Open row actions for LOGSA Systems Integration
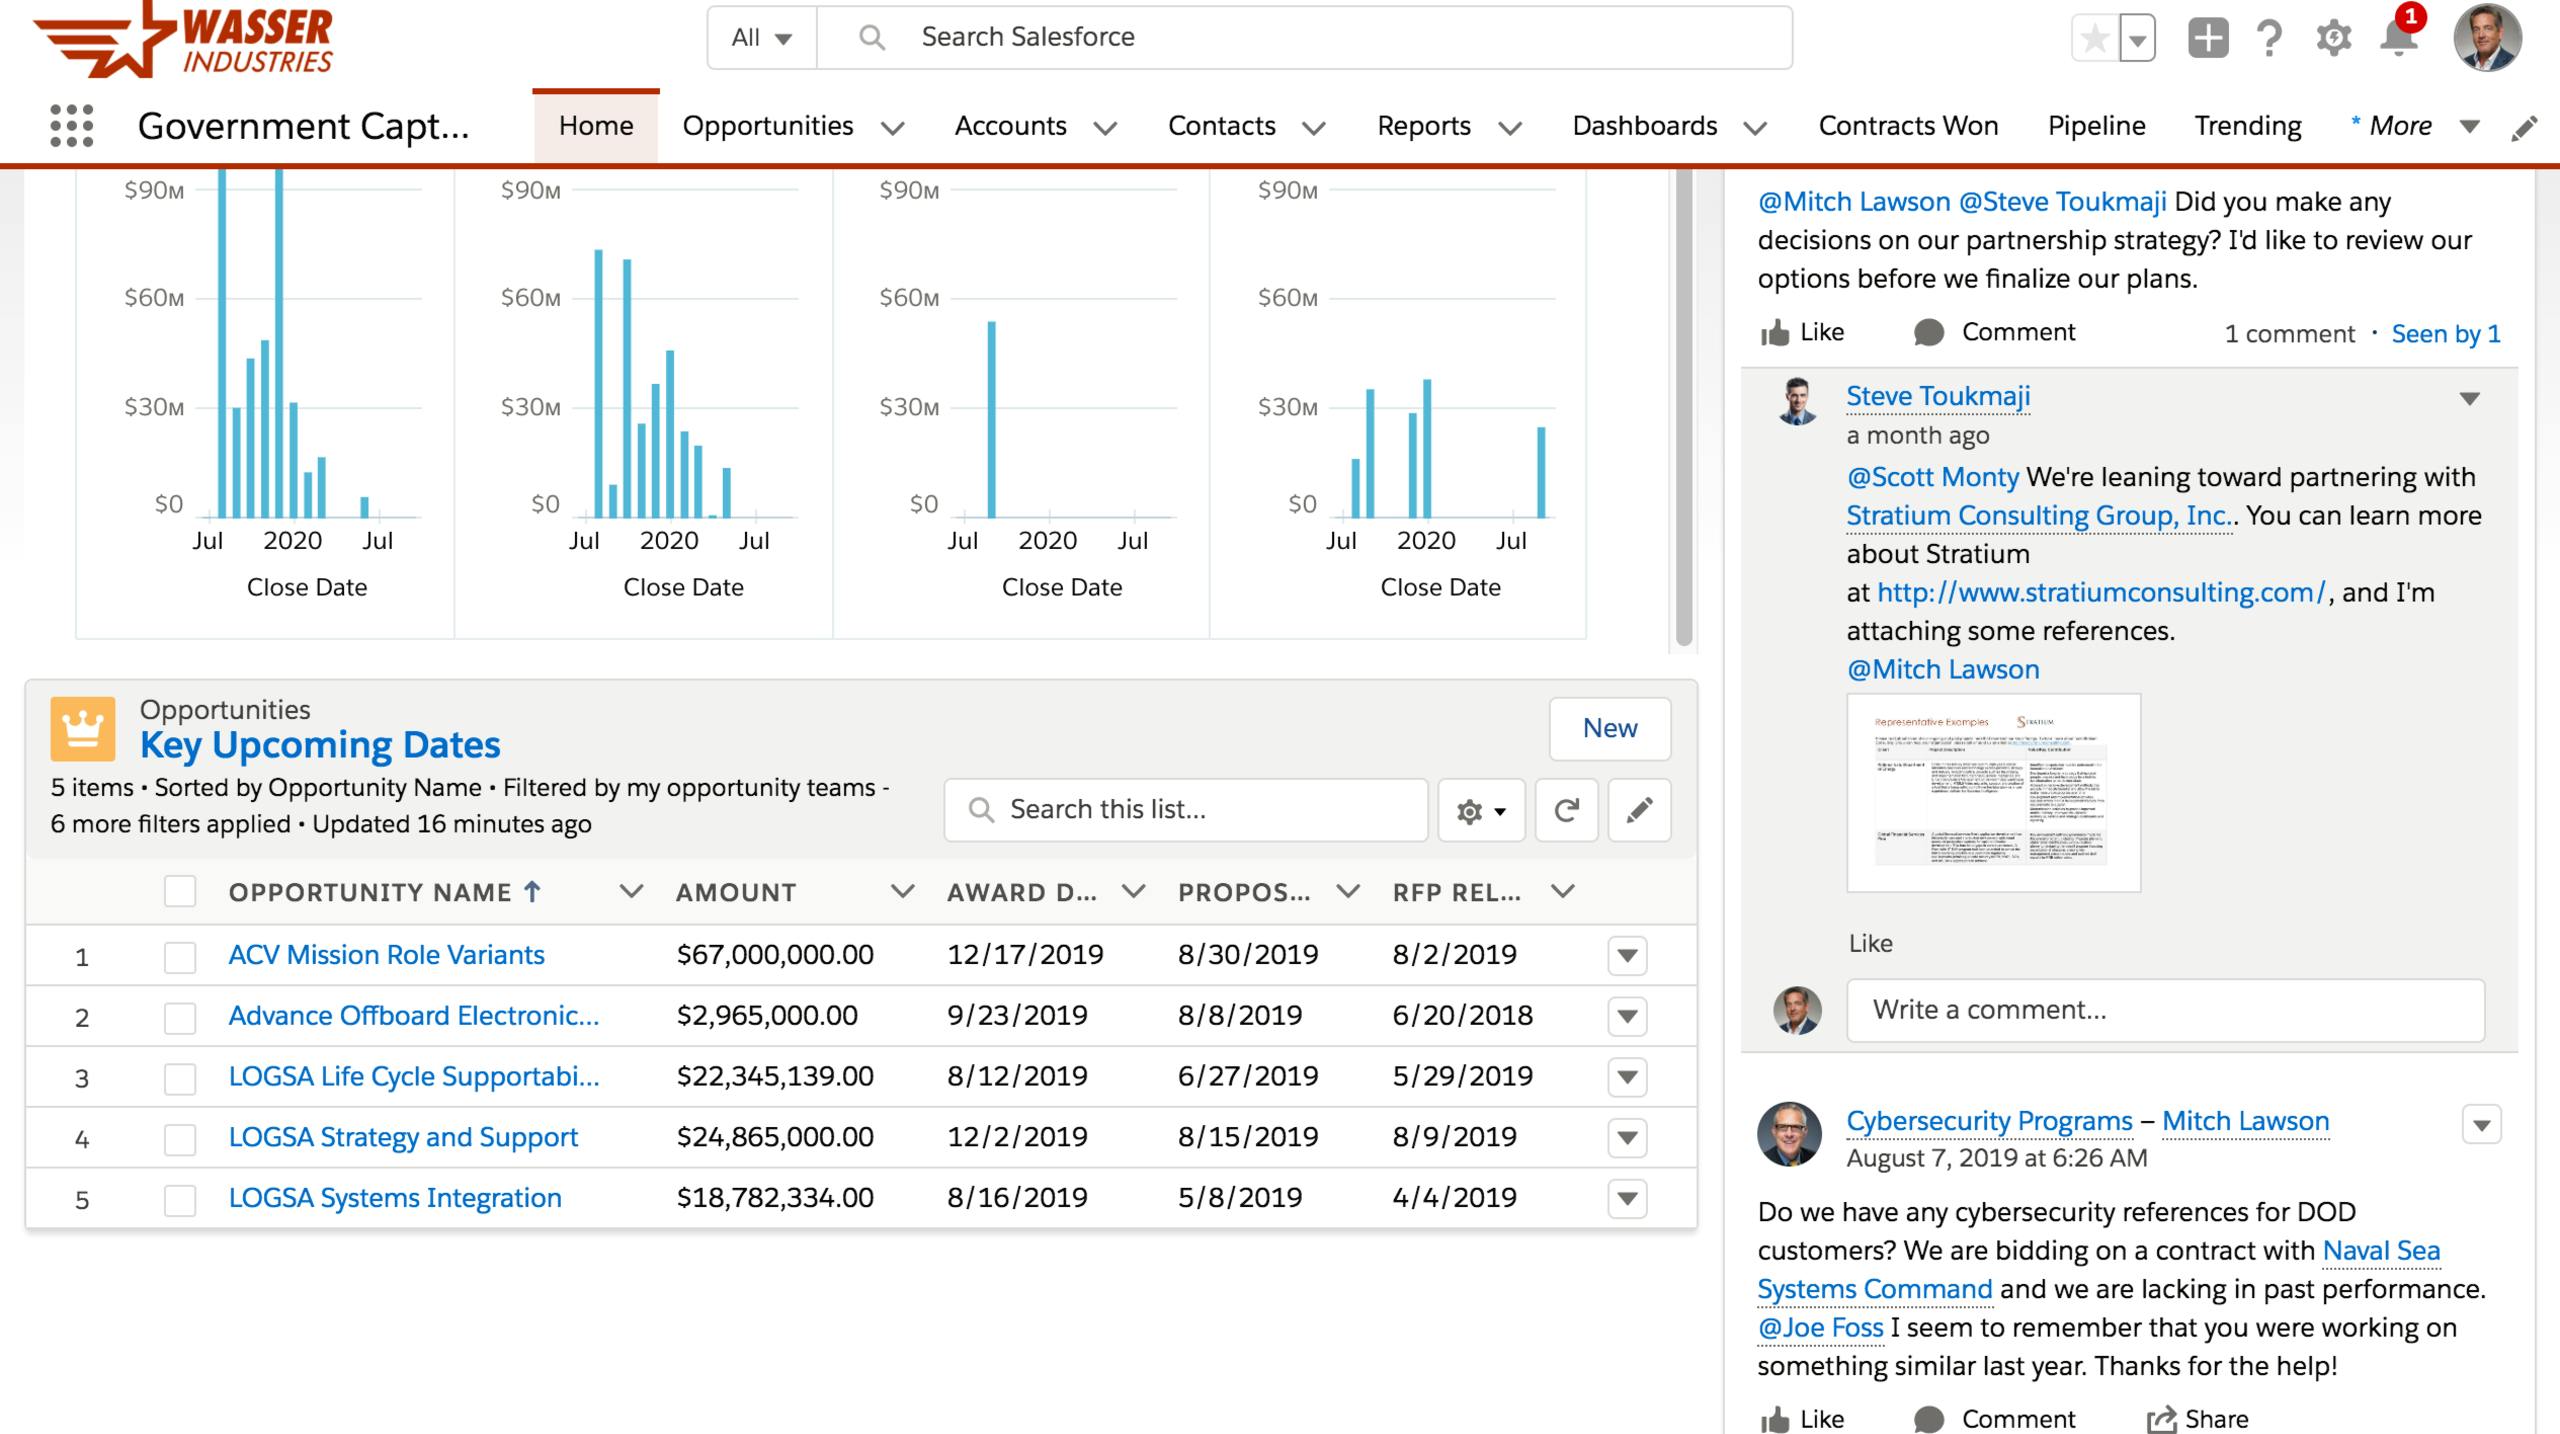The height and width of the screenshot is (1434, 2560). [1627, 1198]
